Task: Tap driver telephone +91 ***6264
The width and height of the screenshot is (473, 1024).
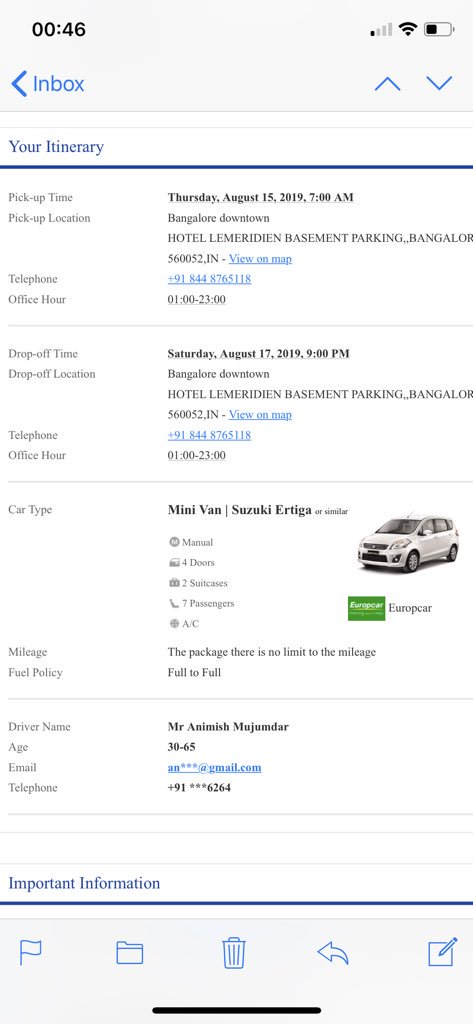Action: tap(199, 788)
